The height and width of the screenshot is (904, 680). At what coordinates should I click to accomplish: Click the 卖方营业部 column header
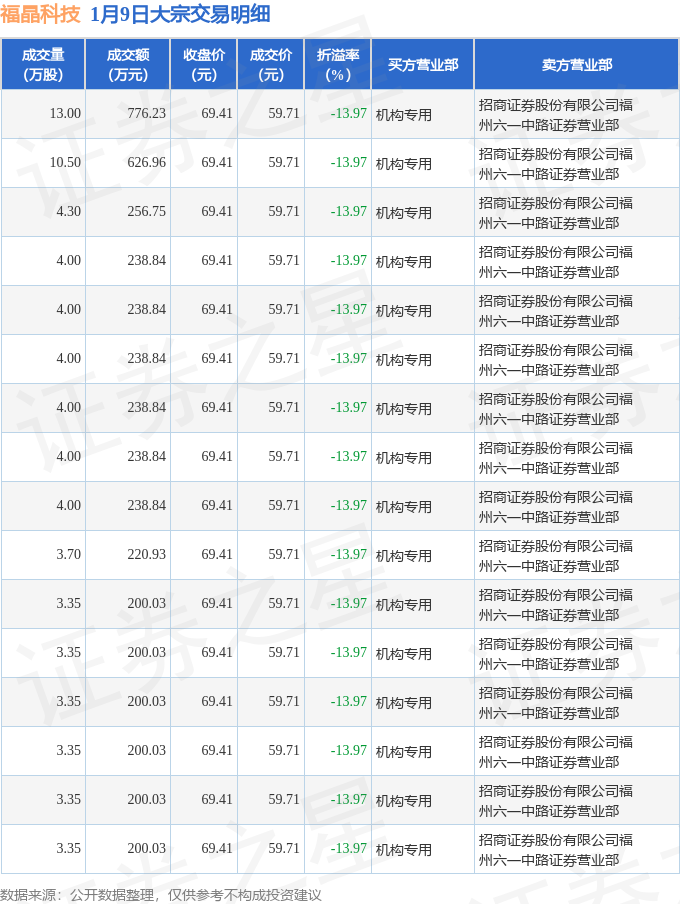pyautogui.click(x=577, y=64)
